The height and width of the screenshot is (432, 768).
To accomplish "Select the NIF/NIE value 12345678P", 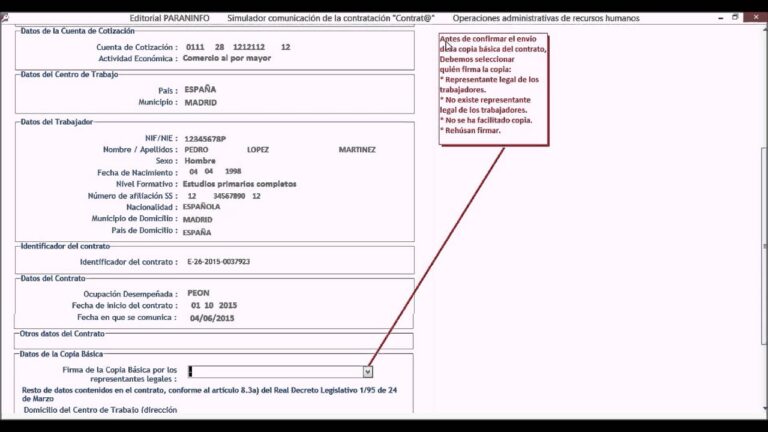I will [204, 138].
